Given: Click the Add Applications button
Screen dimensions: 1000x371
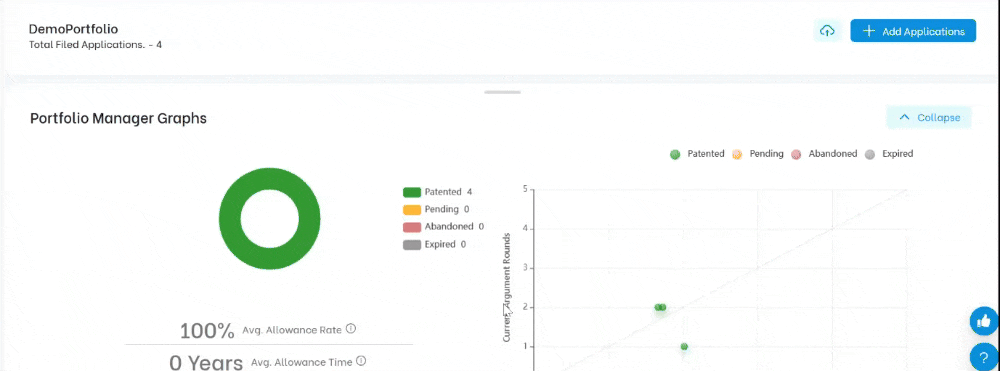Looking at the screenshot, I should (x=913, y=31).
